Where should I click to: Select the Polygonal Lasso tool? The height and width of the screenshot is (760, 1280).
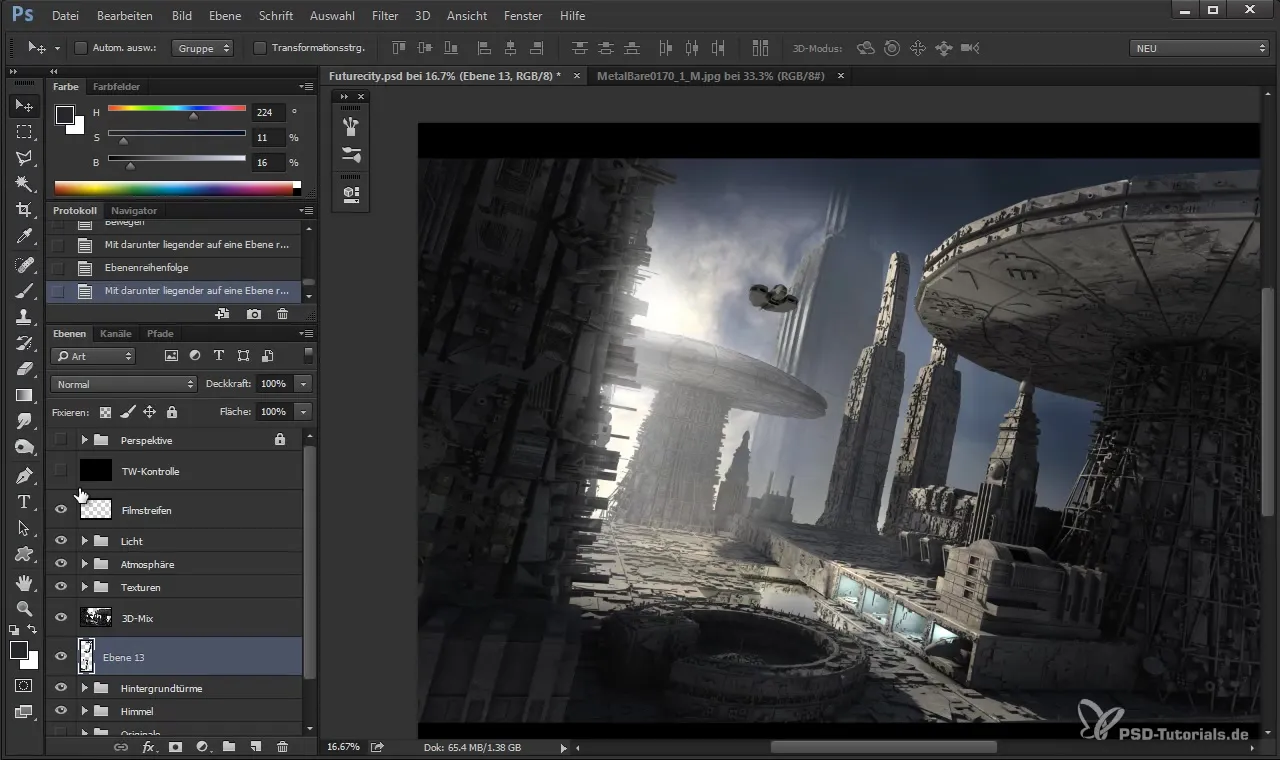tap(24, 157)
